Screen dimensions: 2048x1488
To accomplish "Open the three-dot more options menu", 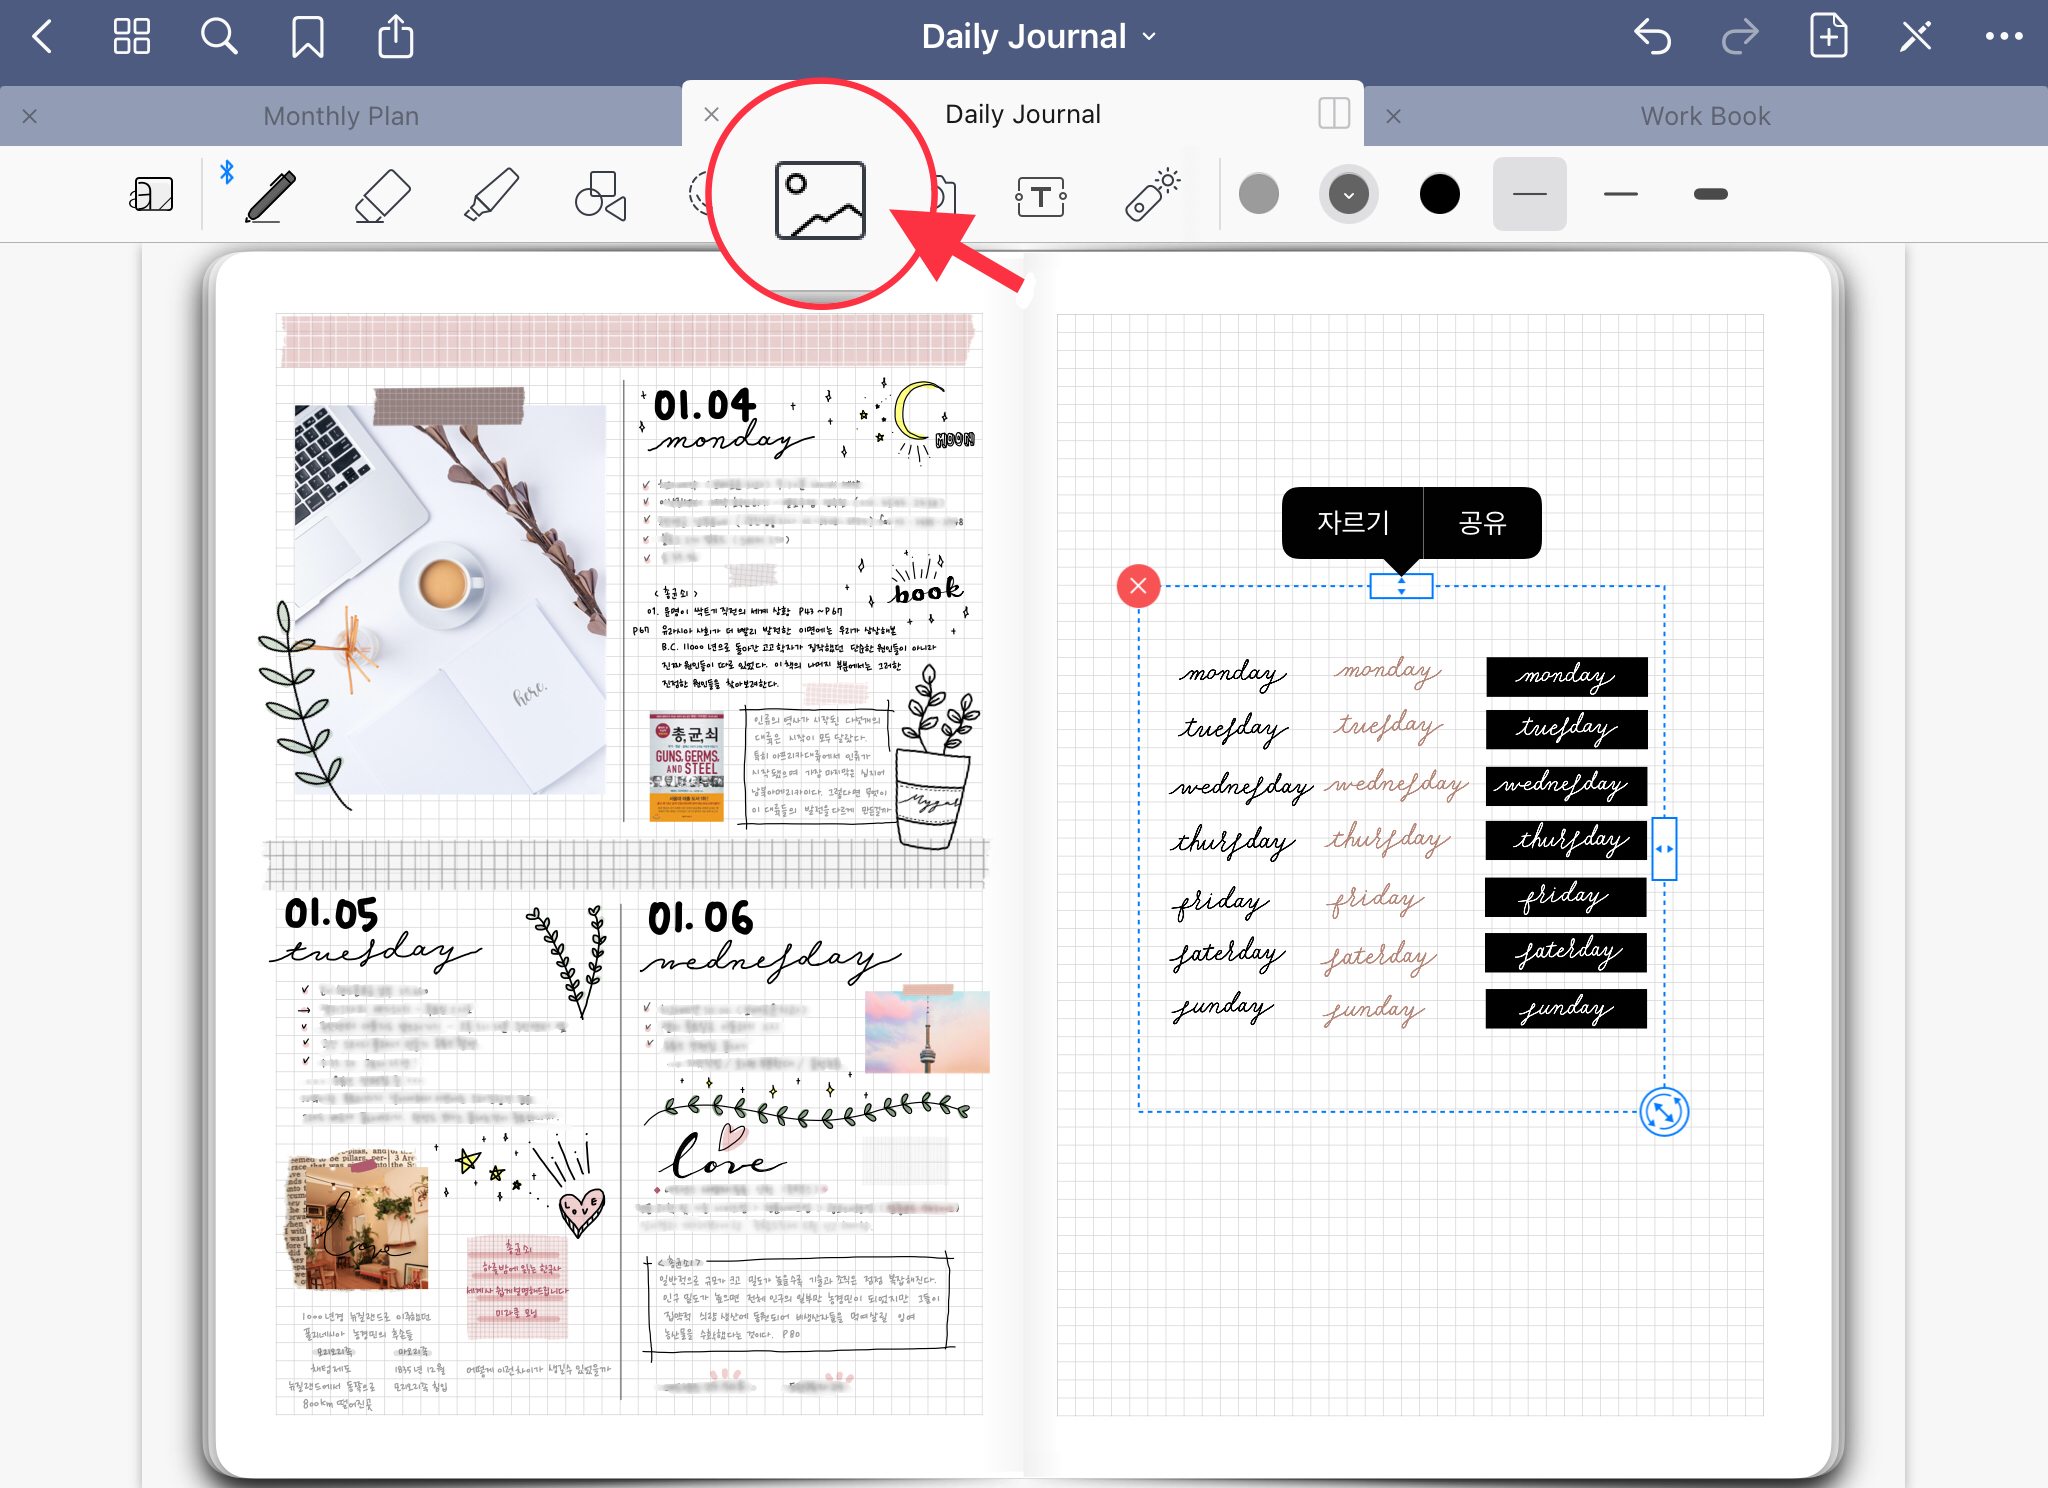I will coord(2003,37).
